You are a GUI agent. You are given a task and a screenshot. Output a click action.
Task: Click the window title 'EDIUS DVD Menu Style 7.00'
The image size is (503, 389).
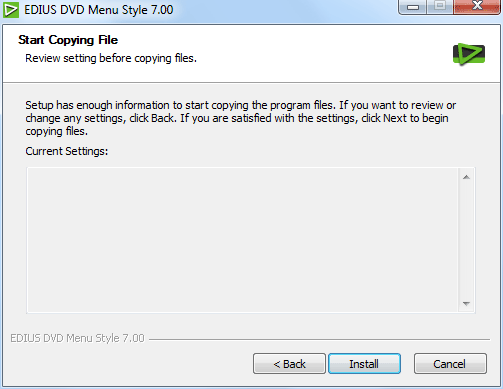coord(99,10)
